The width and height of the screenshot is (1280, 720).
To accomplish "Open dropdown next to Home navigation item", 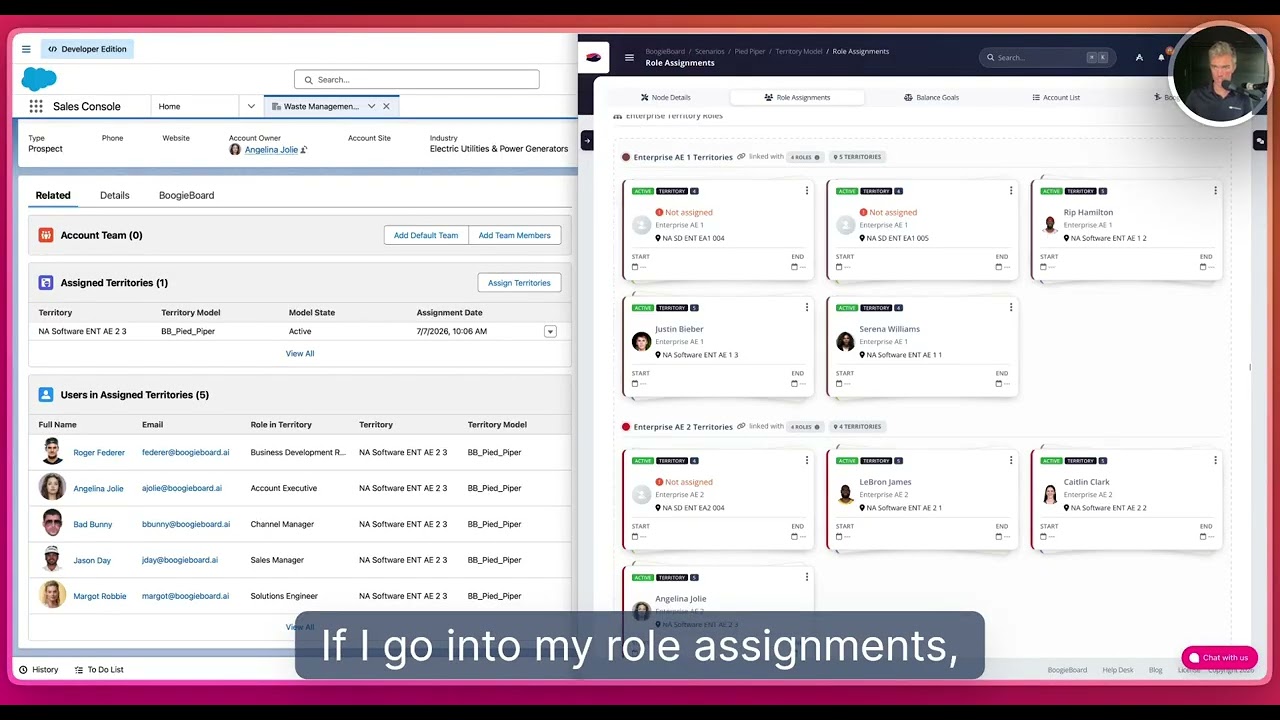I will point(251,106).
